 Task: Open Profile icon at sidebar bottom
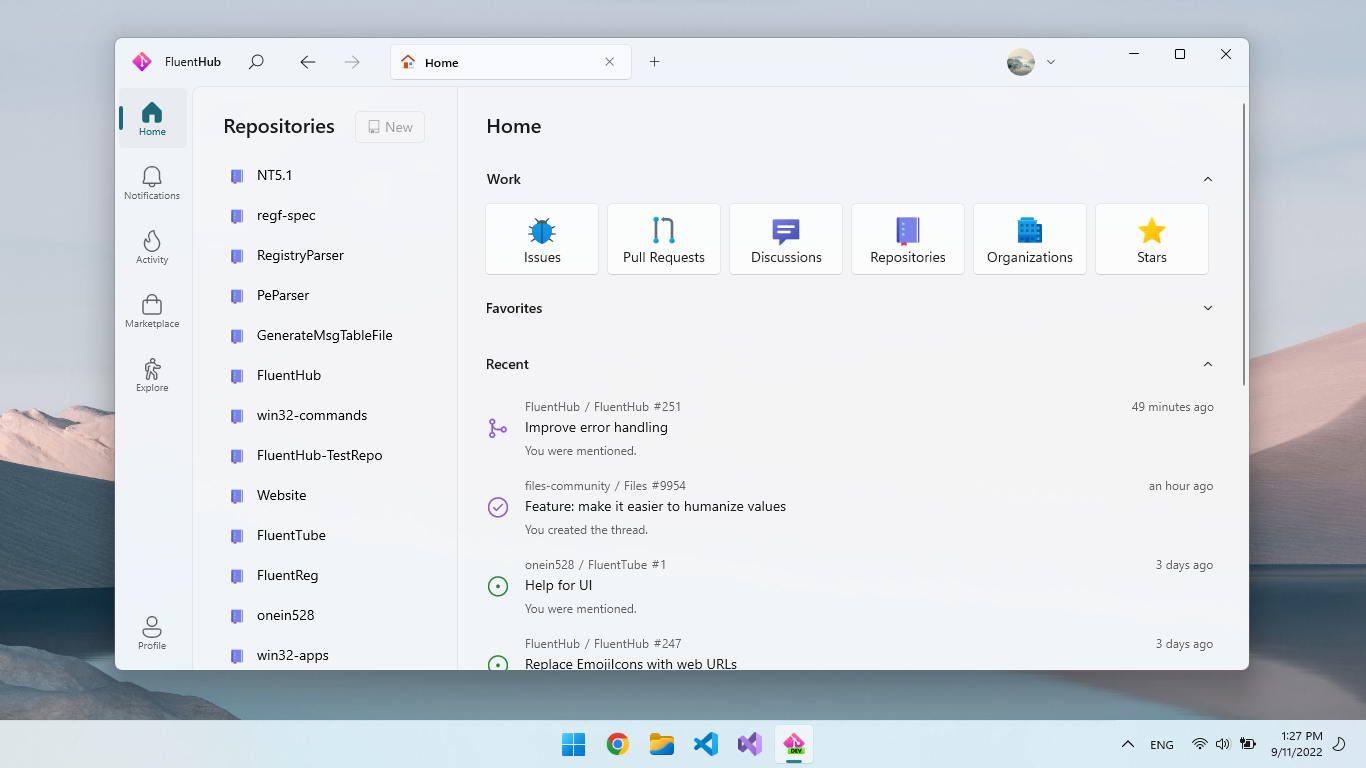click(152, 632)
